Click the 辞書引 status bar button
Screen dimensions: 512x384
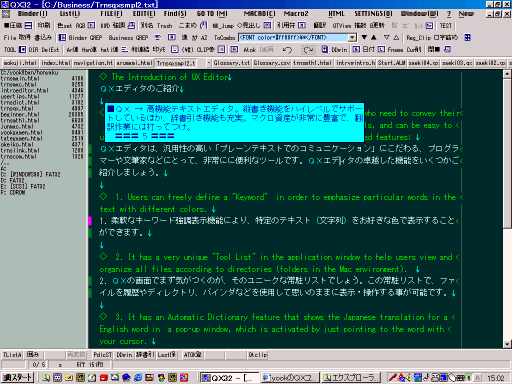pyautogui.click(x=145, y=355)
